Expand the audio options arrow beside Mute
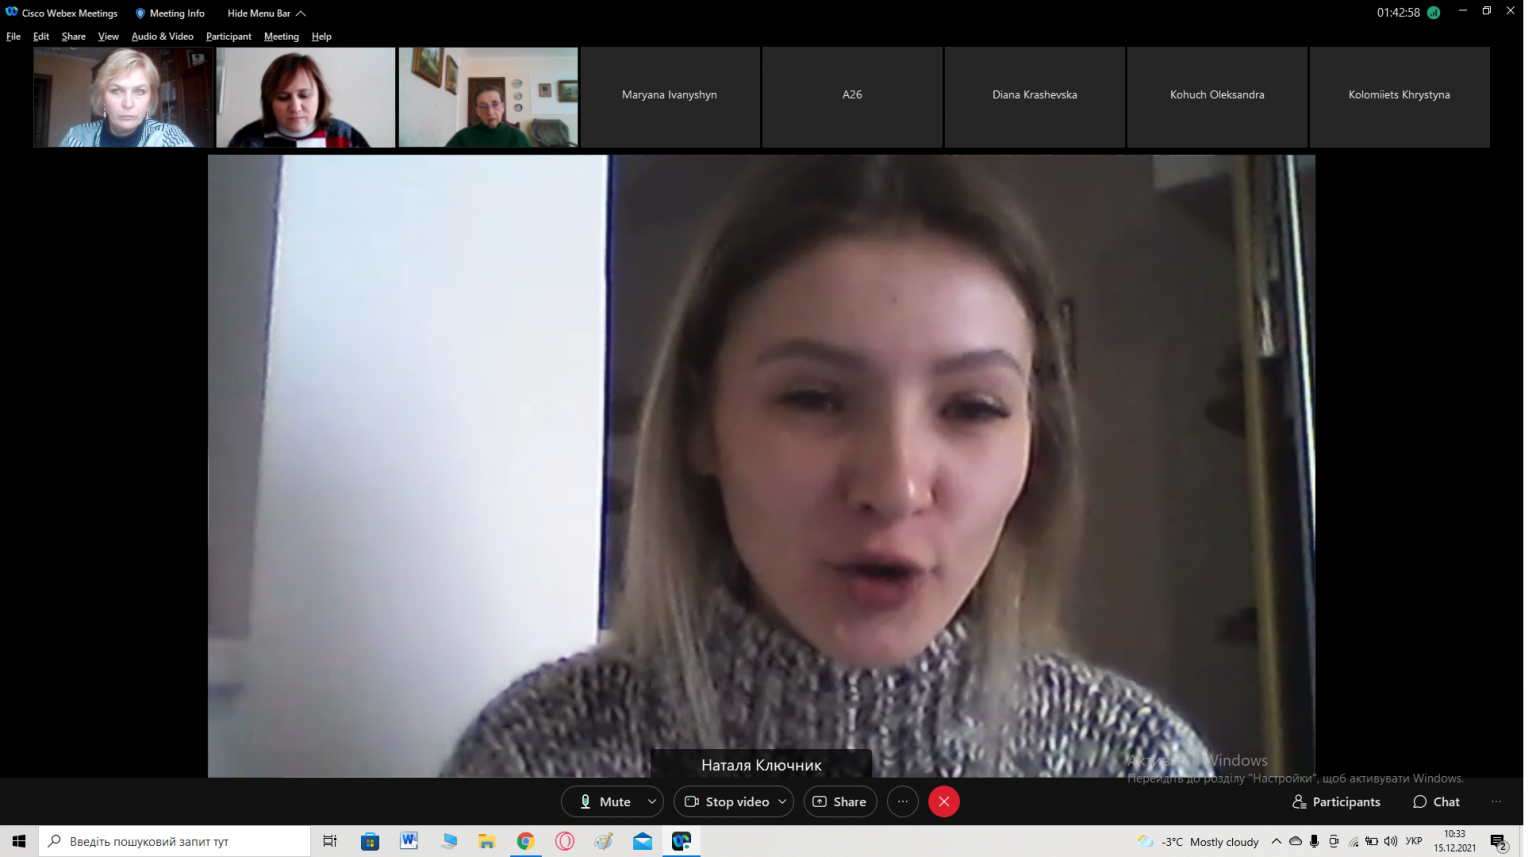The image size is (1536, 857). click(653, 801)
